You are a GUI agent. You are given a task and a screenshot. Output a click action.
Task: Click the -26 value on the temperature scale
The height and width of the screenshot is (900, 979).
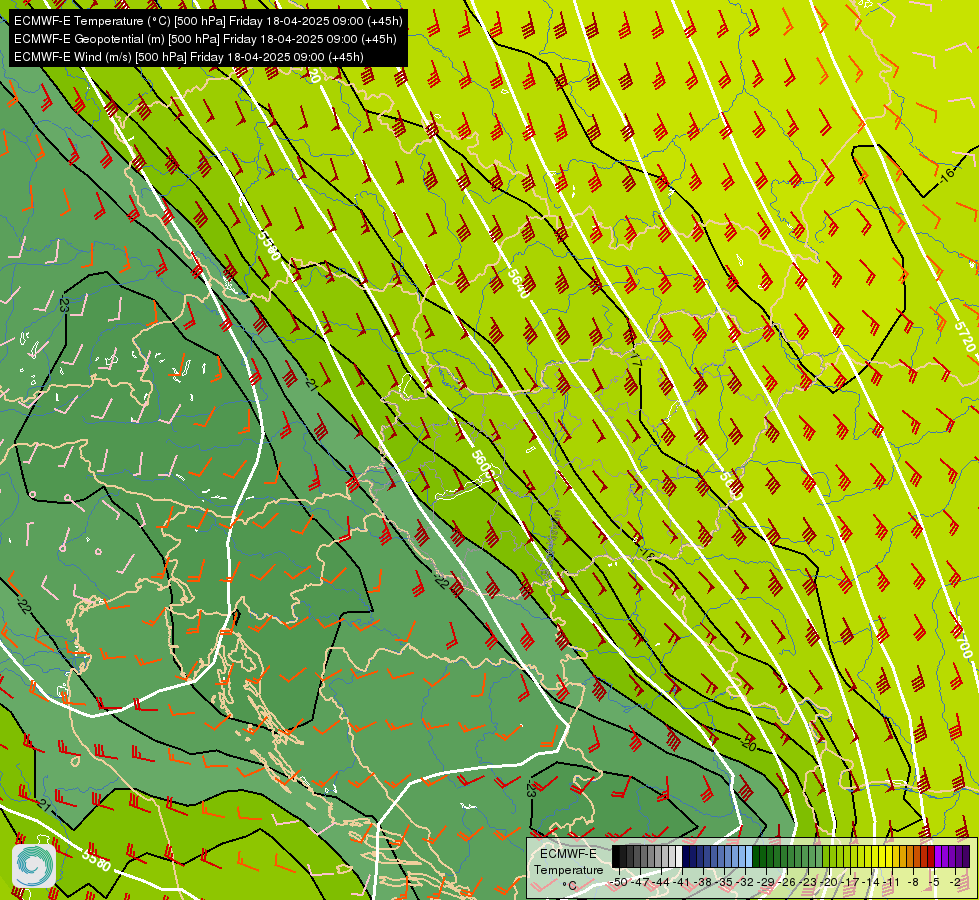tap(787, 882)
